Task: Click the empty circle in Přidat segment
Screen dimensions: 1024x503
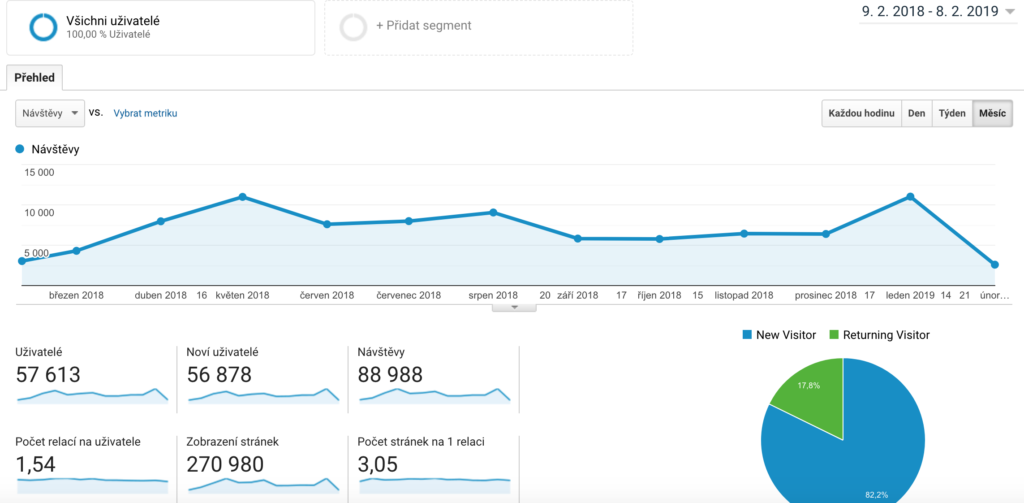Action: point(353,27)
